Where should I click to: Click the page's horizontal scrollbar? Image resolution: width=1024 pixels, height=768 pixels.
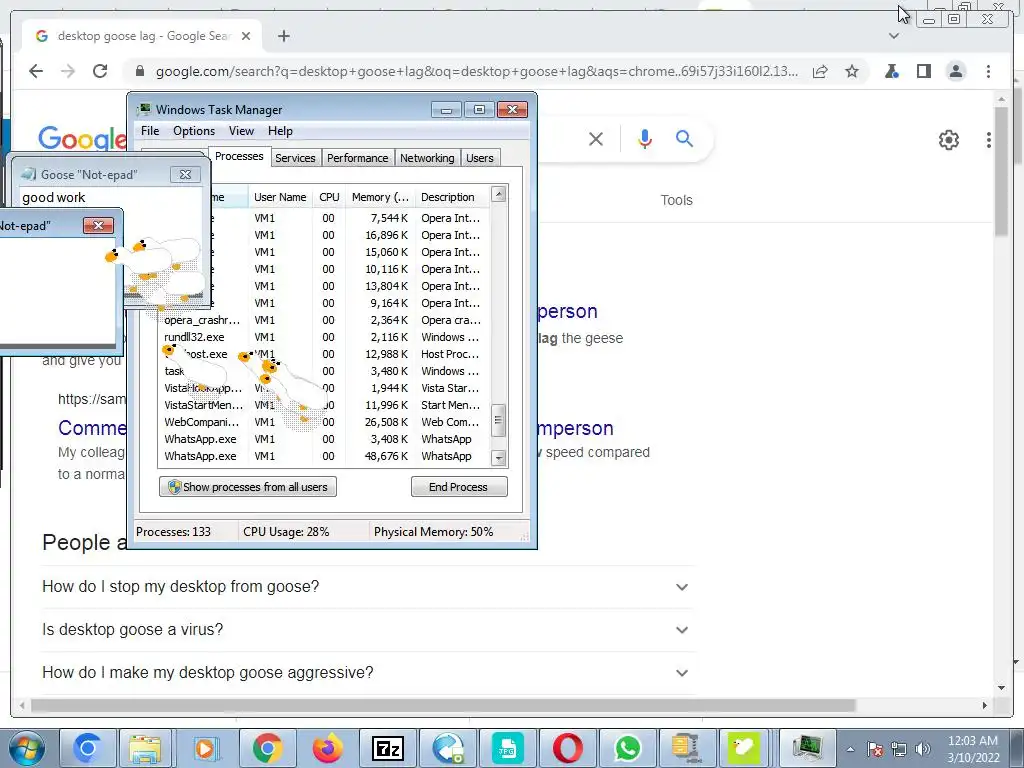coord(443,705)
